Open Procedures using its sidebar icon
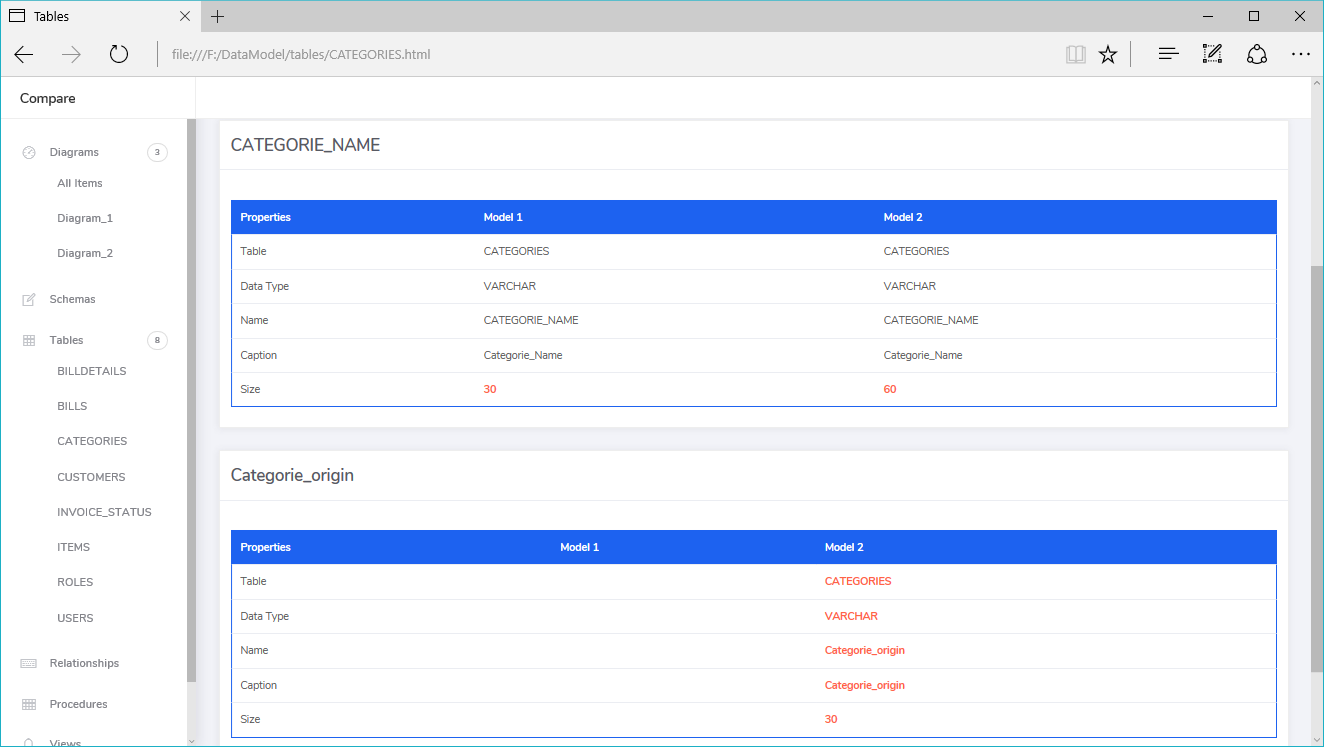This screenshot has width=1324, height=747. (x=28, y=704)
